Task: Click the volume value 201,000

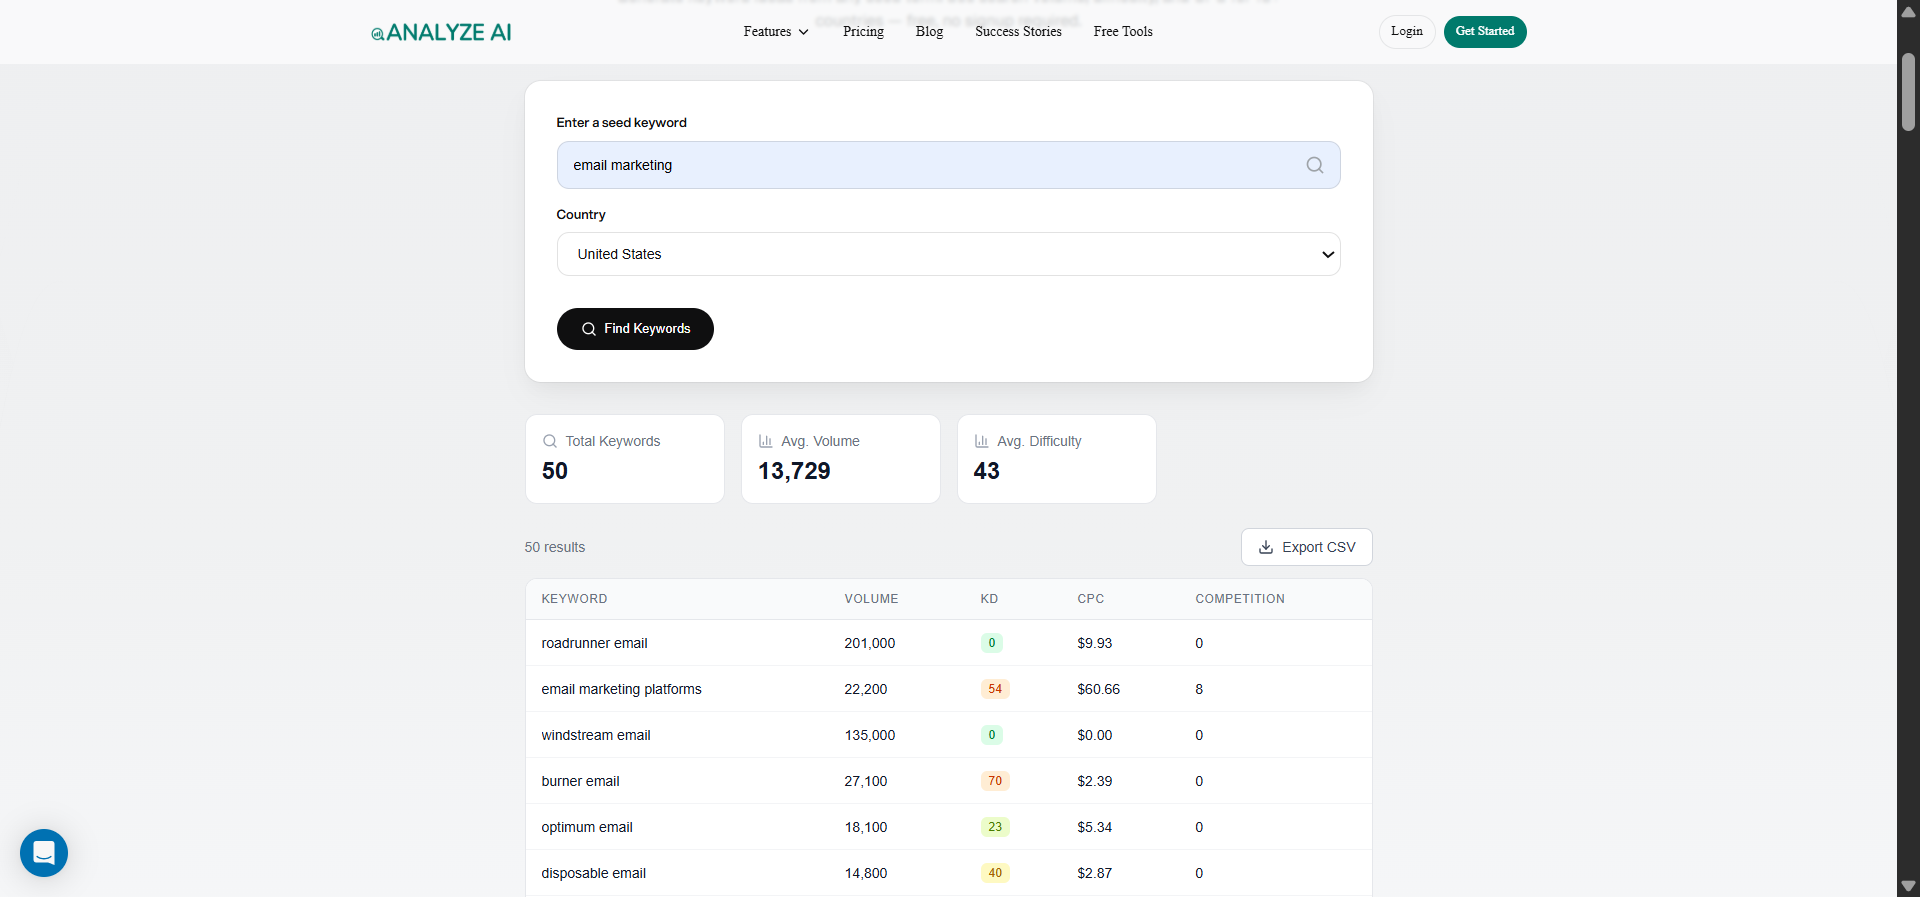Action: pos(870,643)
